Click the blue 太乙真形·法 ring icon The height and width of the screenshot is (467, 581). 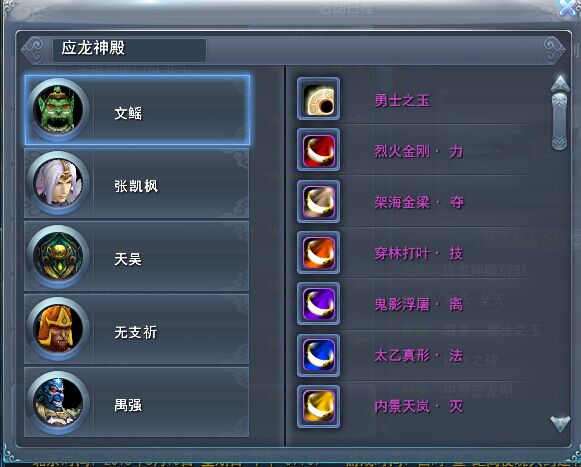(318, 355)
